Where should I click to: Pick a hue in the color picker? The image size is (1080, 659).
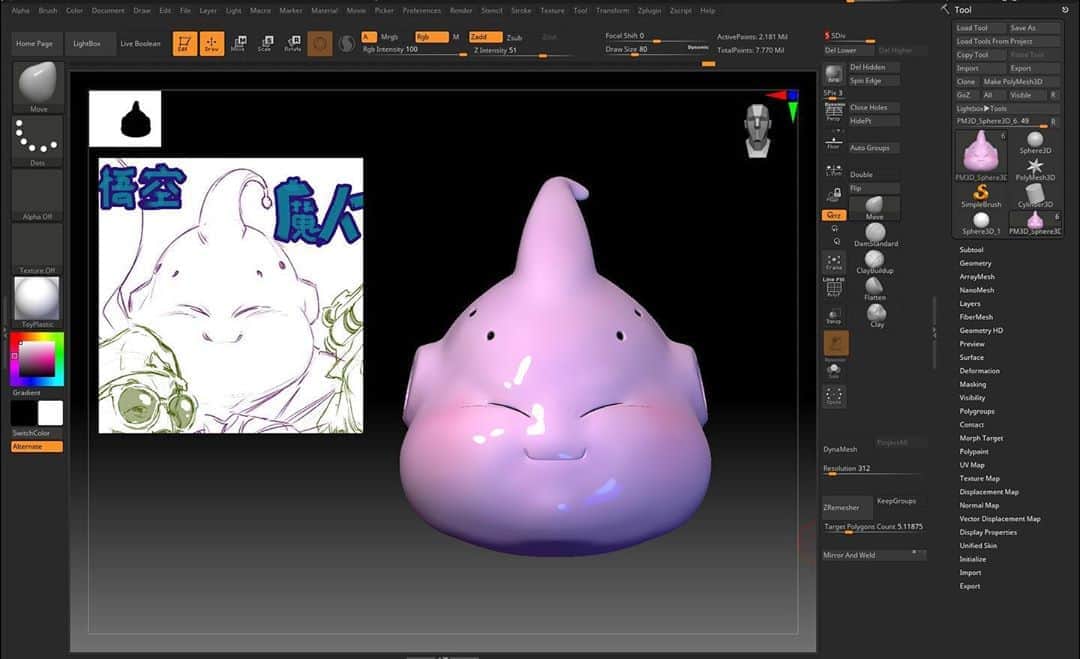click(x=37, y=359)
